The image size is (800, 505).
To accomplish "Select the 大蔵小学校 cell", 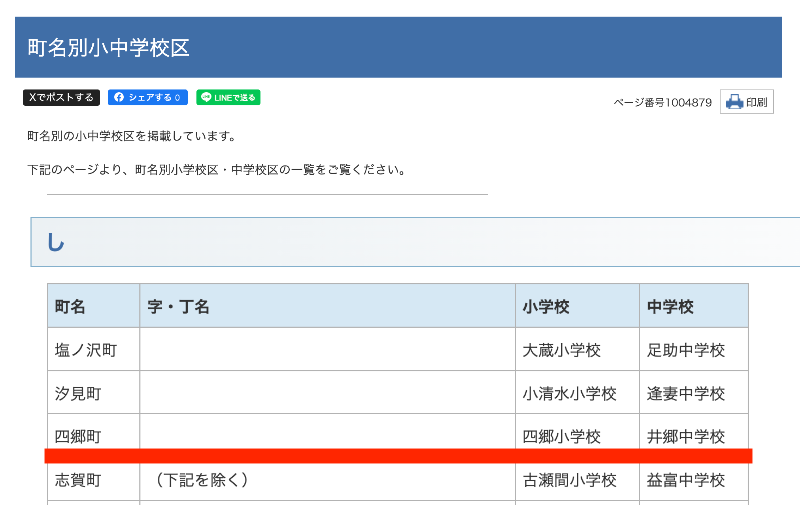I will pos(578,349).
